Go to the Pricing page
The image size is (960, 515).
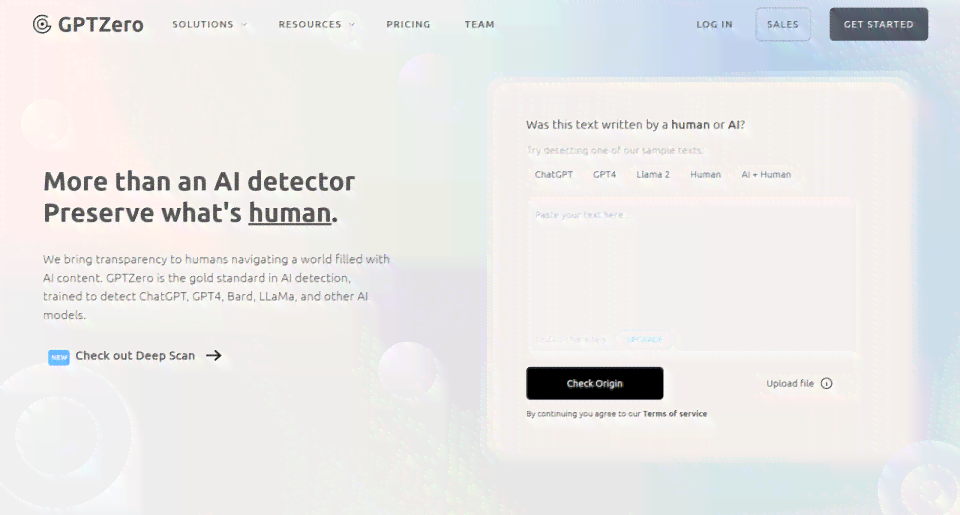(x=408, y=24)
